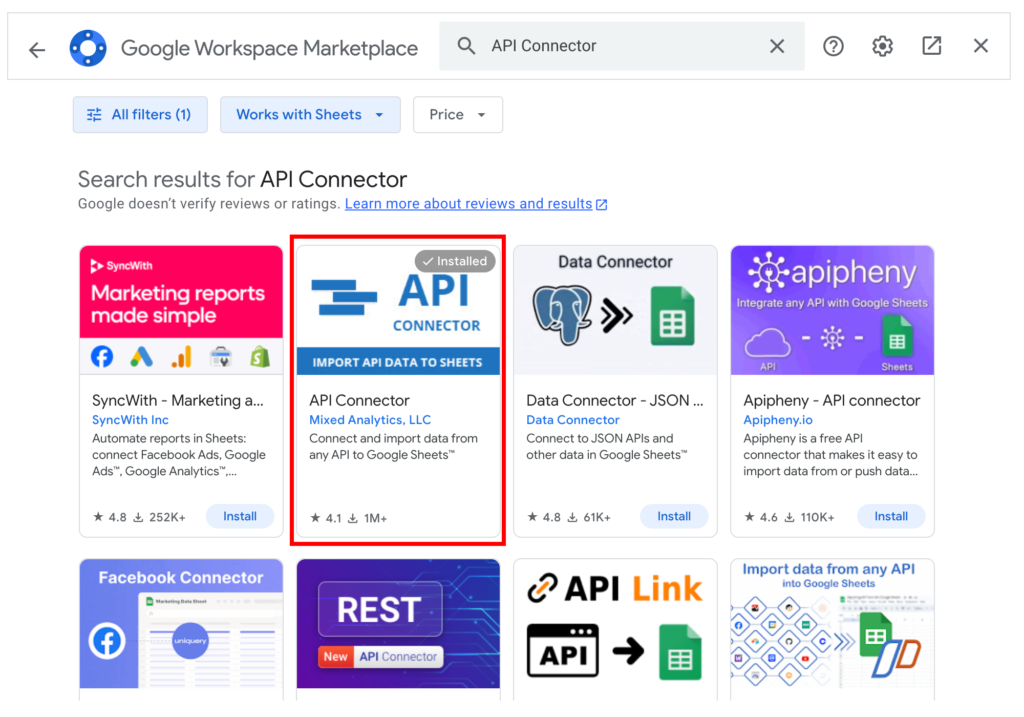
Task: Open the help question mark icon
Action: (833, 46)
